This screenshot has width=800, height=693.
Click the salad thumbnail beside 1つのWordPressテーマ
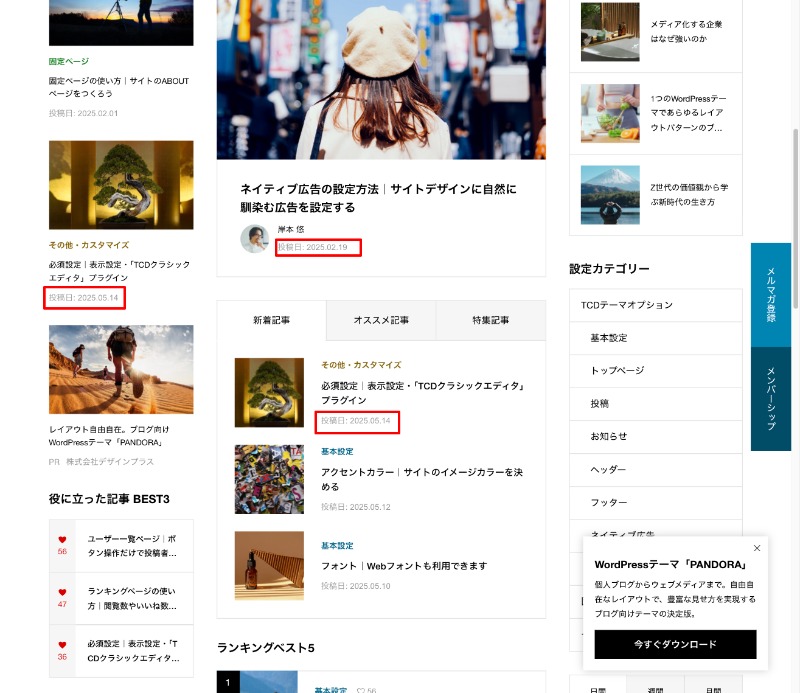pyautogui.click(x=610, y=113)
